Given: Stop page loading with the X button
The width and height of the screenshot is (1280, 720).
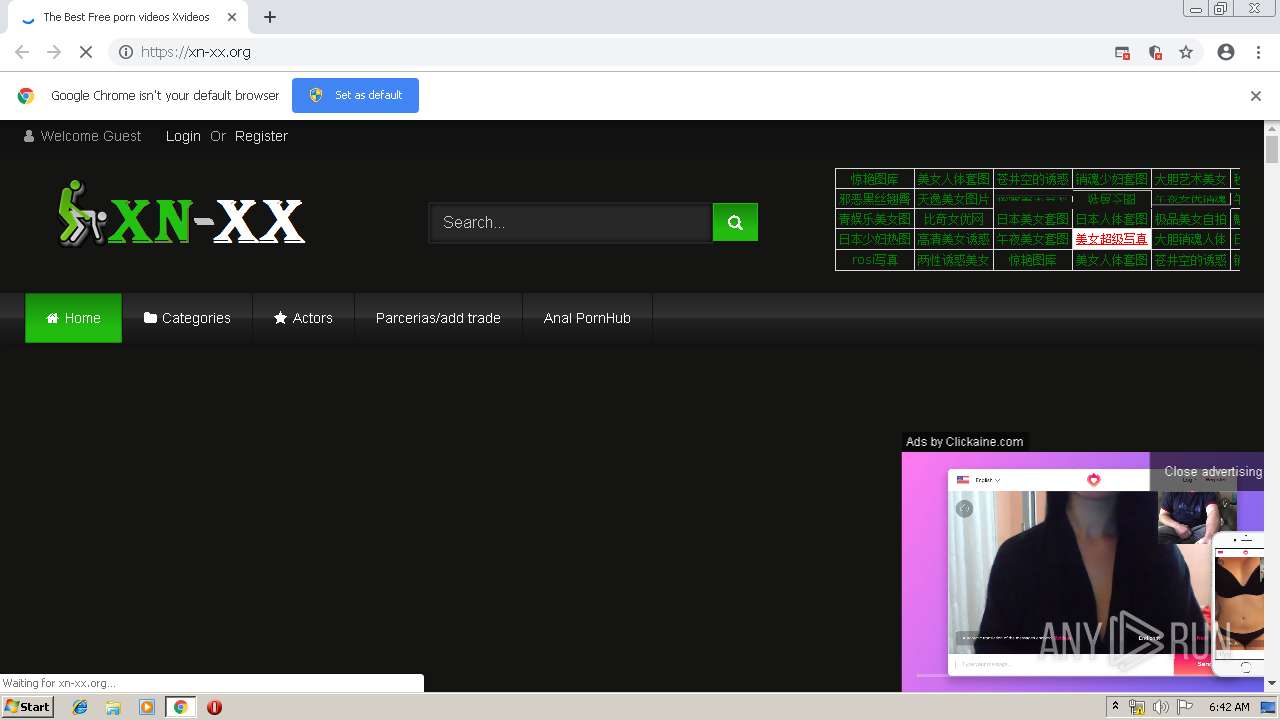Looking at the screenshot, I should click(86, 52).
